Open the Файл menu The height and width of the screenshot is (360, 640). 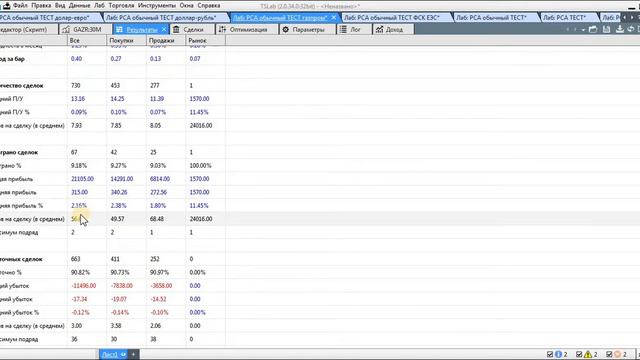pyautogui.click(x=20, y=5)
